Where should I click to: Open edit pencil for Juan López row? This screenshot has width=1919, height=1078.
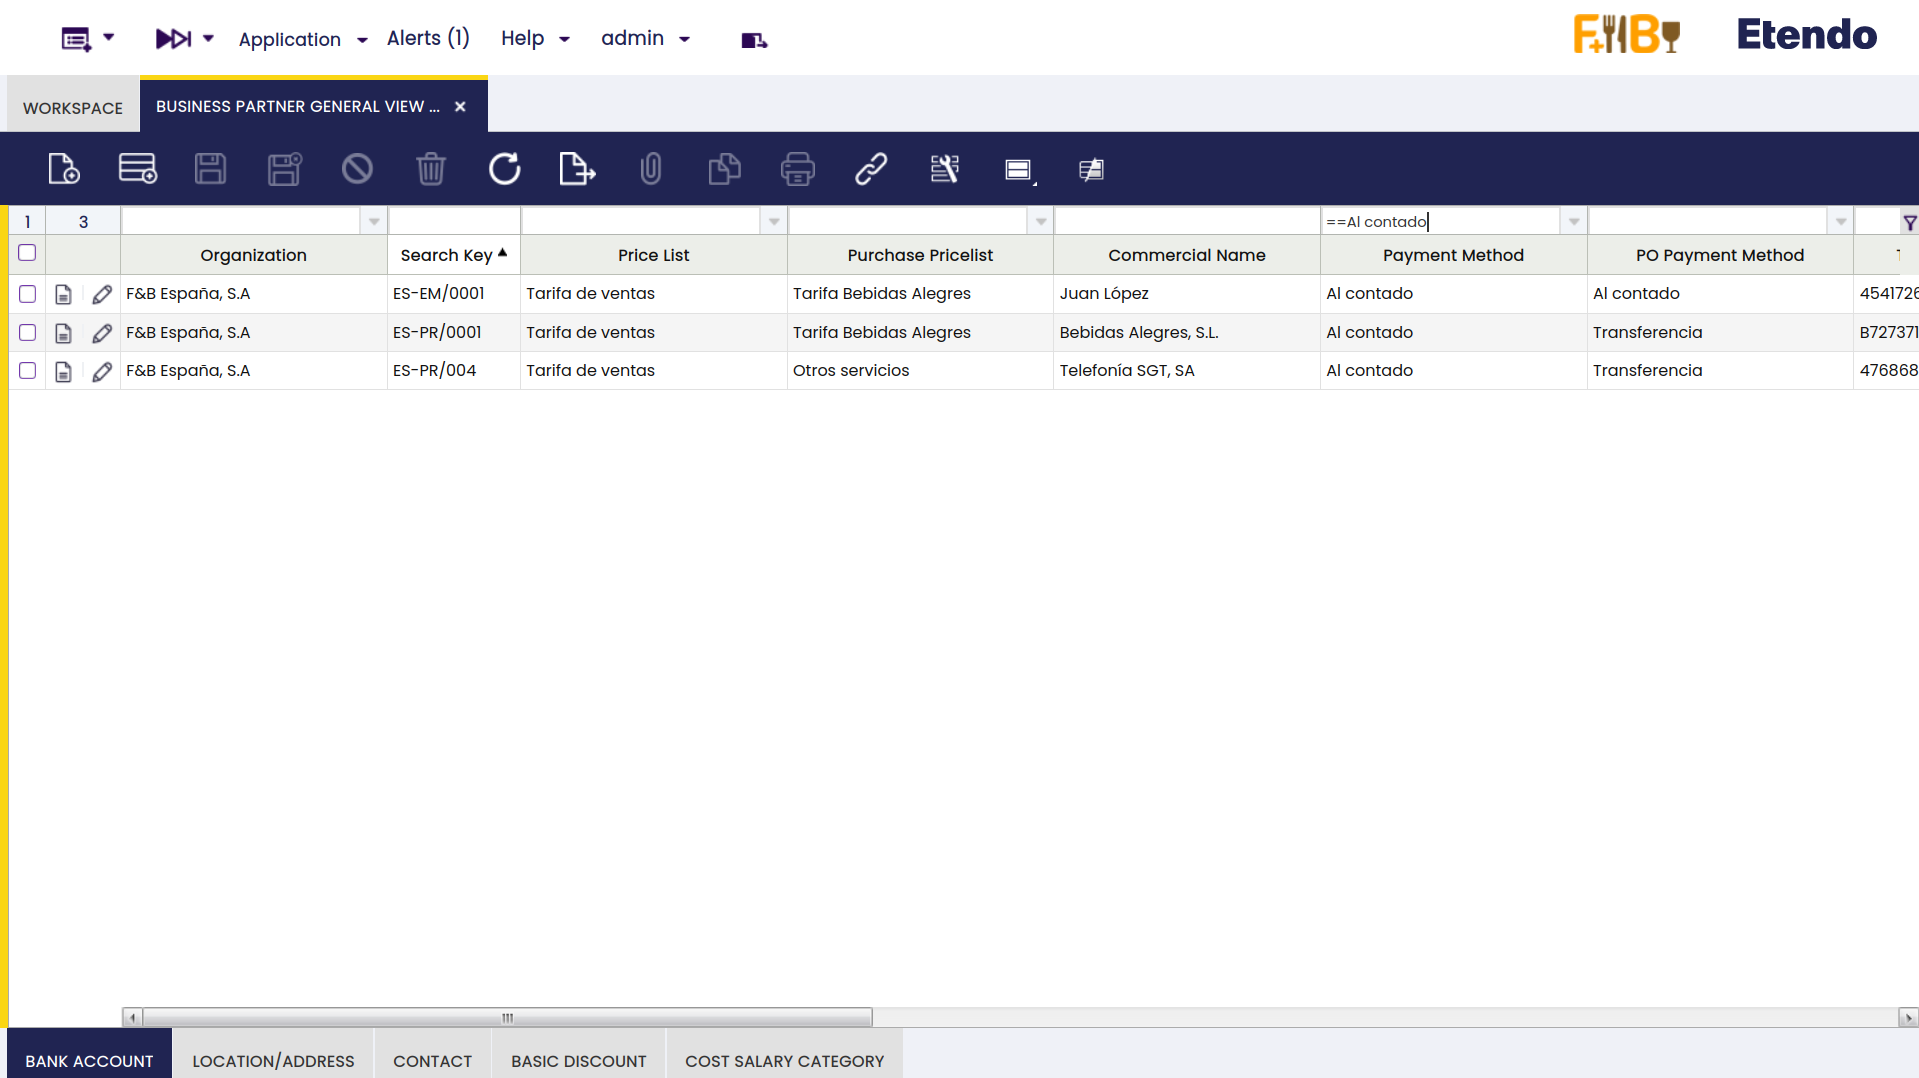click(x=102, y=294)
